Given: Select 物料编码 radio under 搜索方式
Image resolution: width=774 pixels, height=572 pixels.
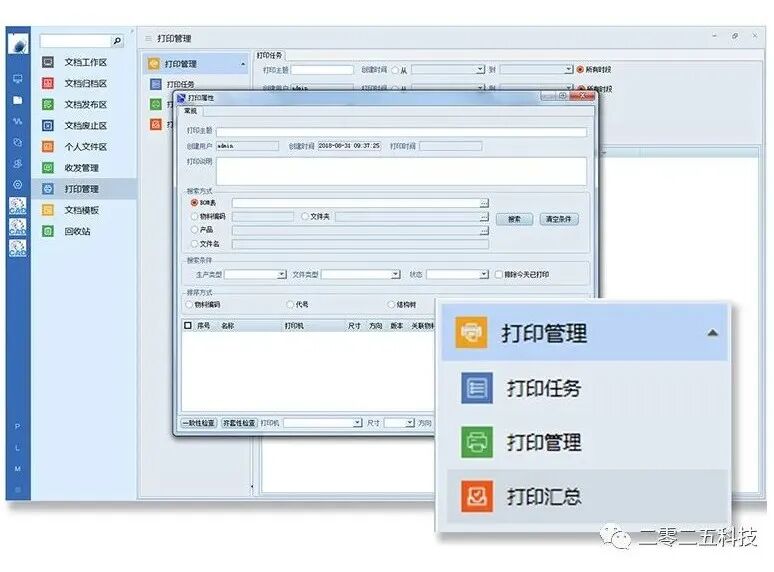Looking at the screenshot, I should click(x=194, y=216).
